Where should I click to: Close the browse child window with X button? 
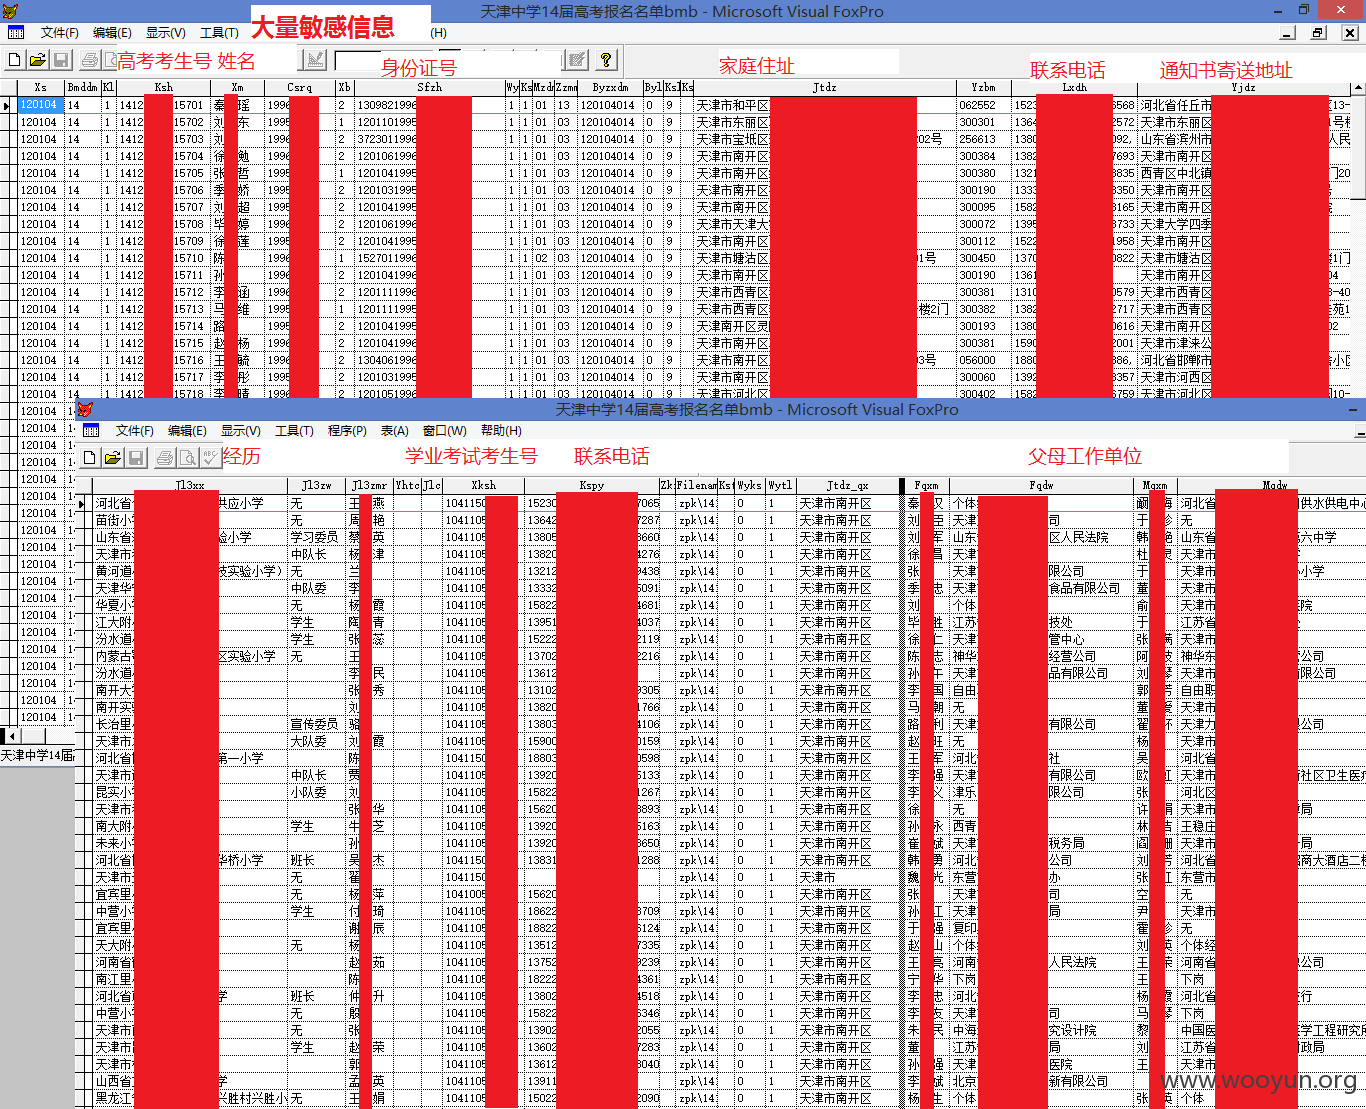pyautogui.click(x=1350, y=33)
